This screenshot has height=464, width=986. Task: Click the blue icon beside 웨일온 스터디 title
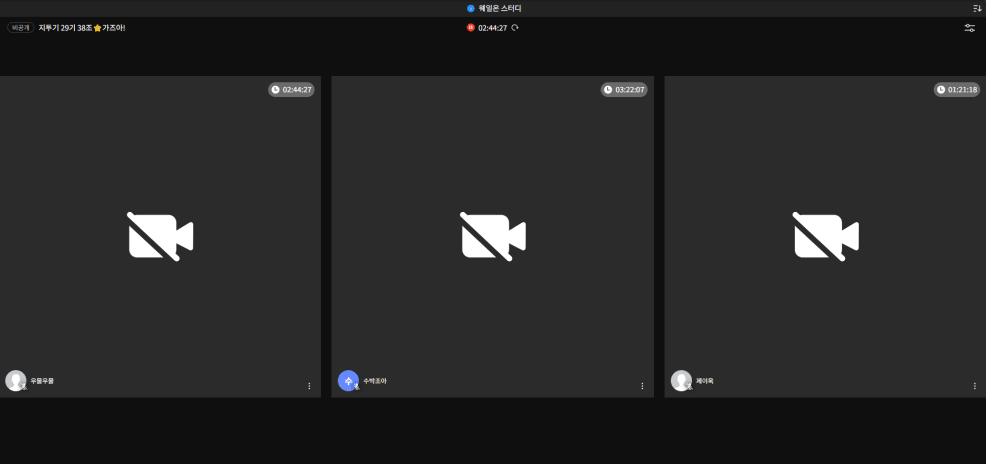click(x=470, y=9)
